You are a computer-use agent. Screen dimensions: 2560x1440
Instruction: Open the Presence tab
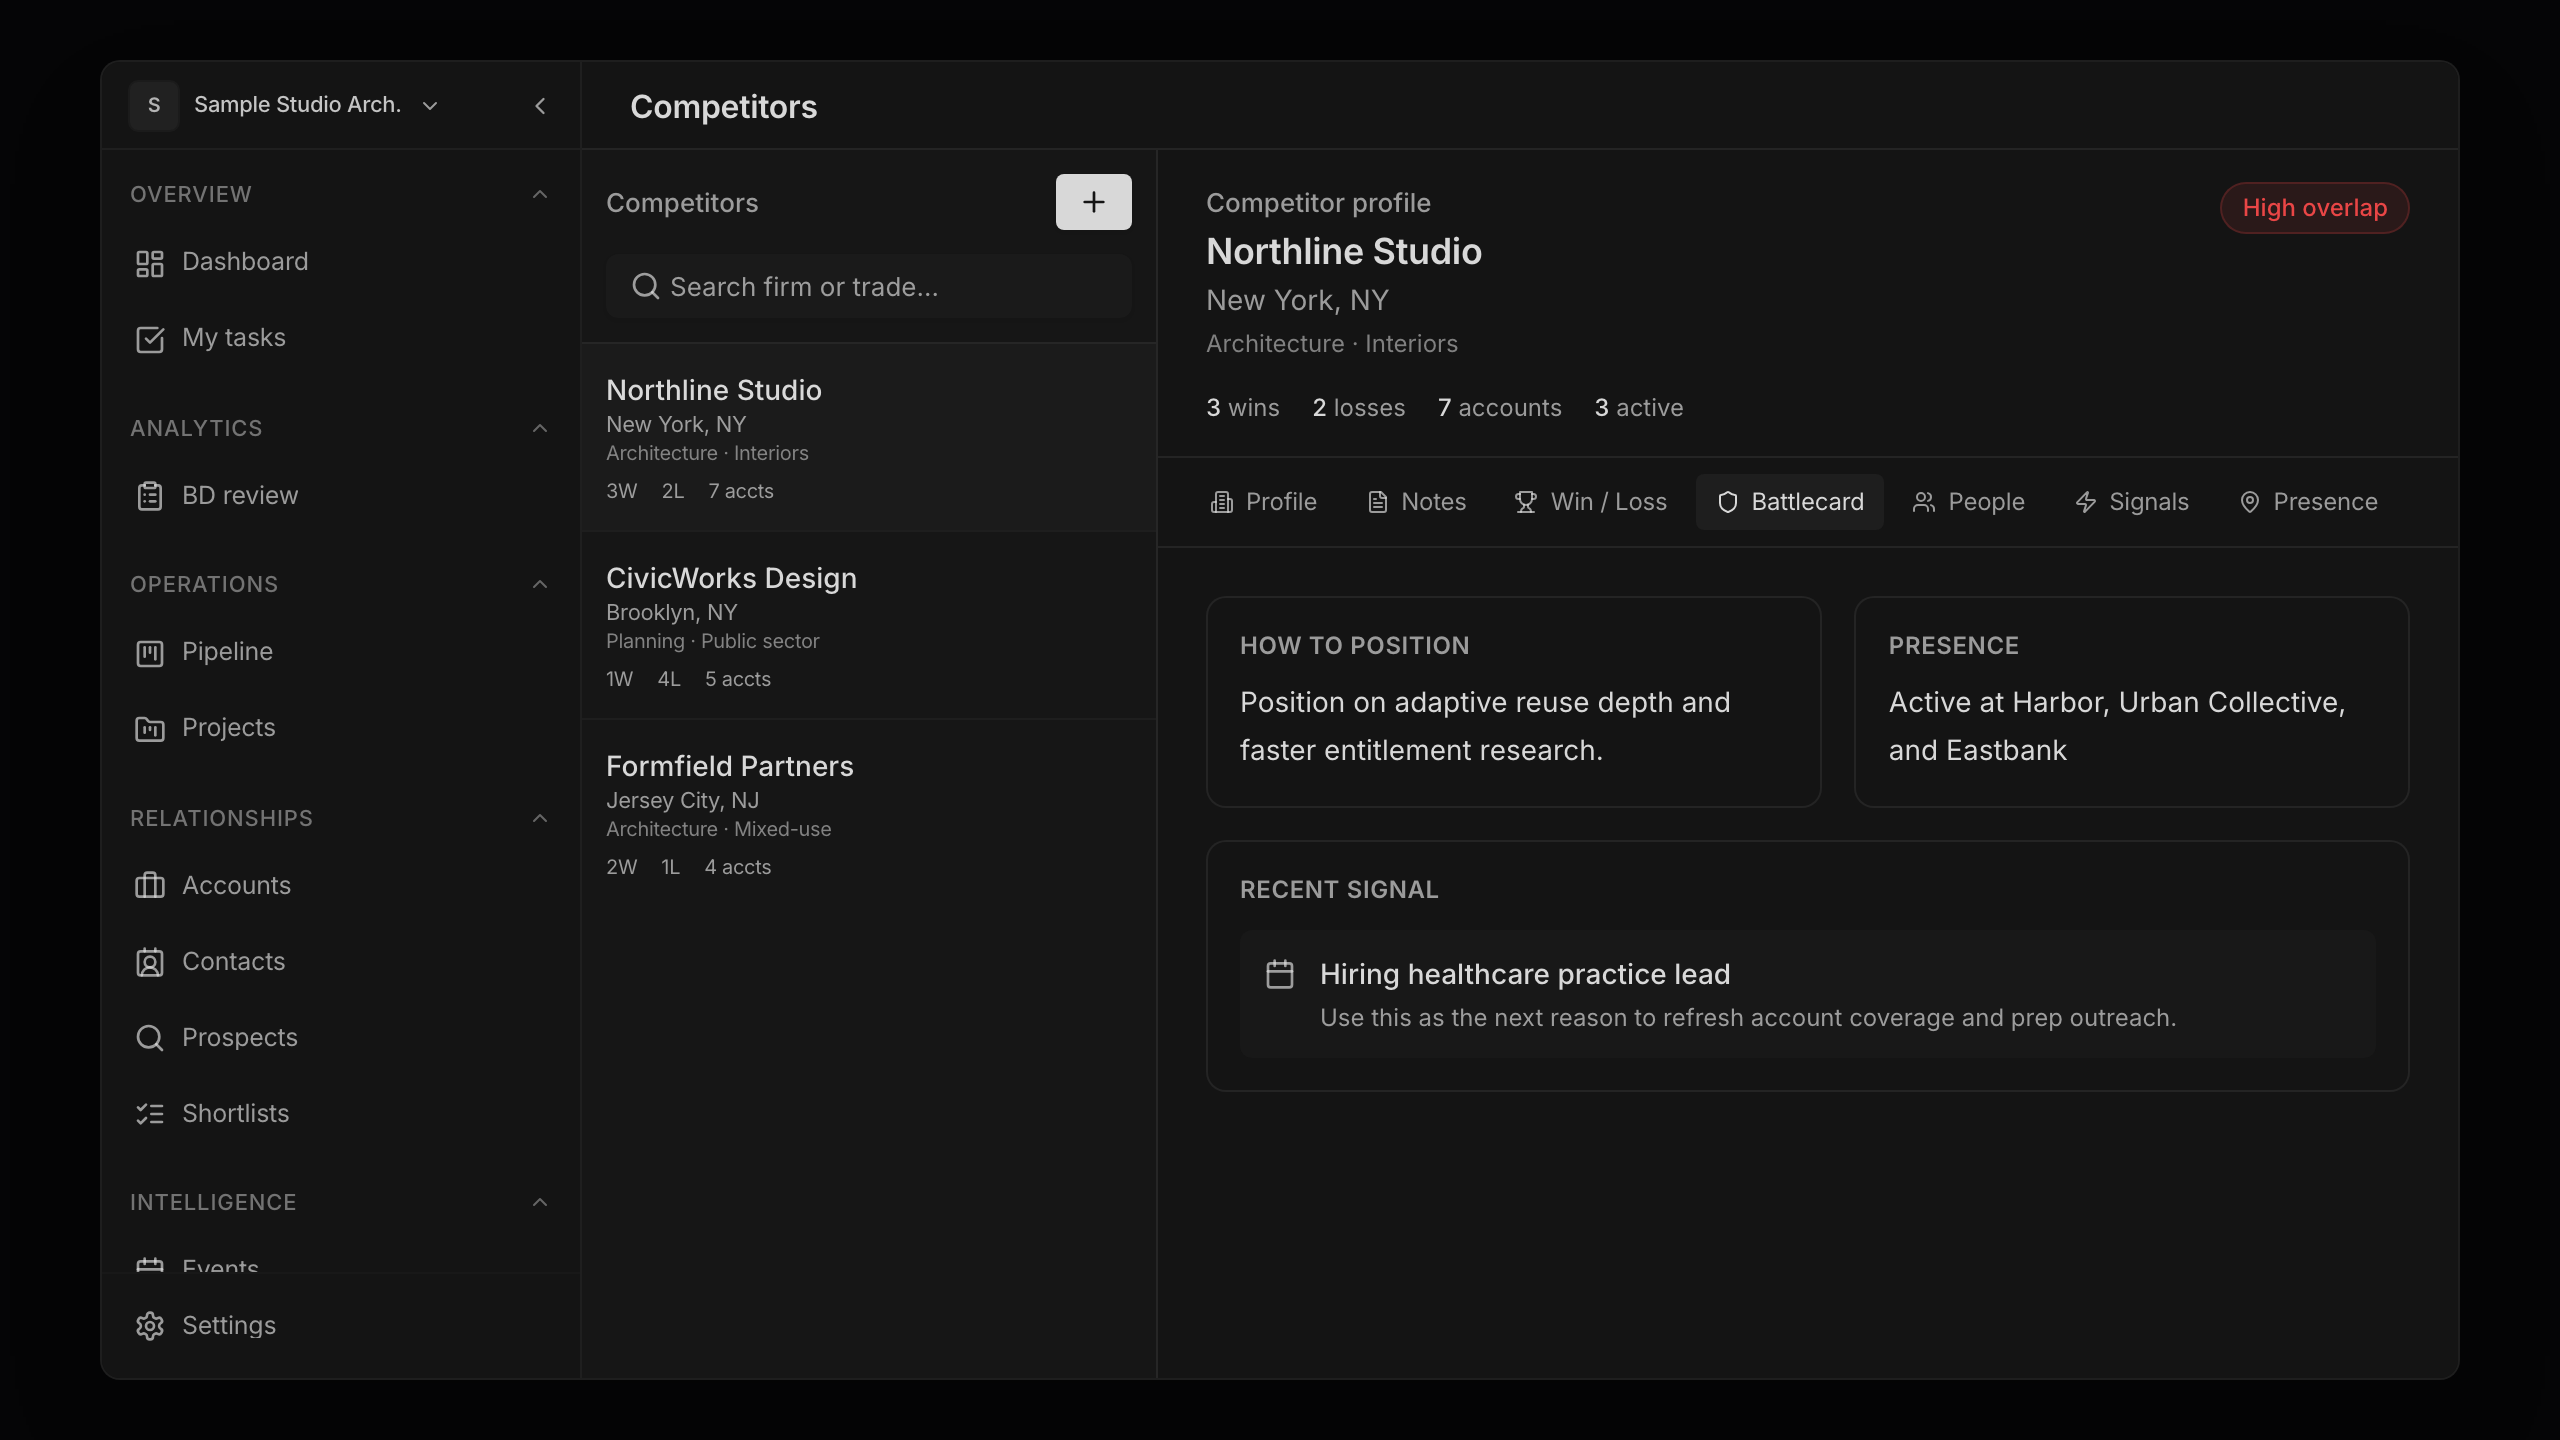2308,502
